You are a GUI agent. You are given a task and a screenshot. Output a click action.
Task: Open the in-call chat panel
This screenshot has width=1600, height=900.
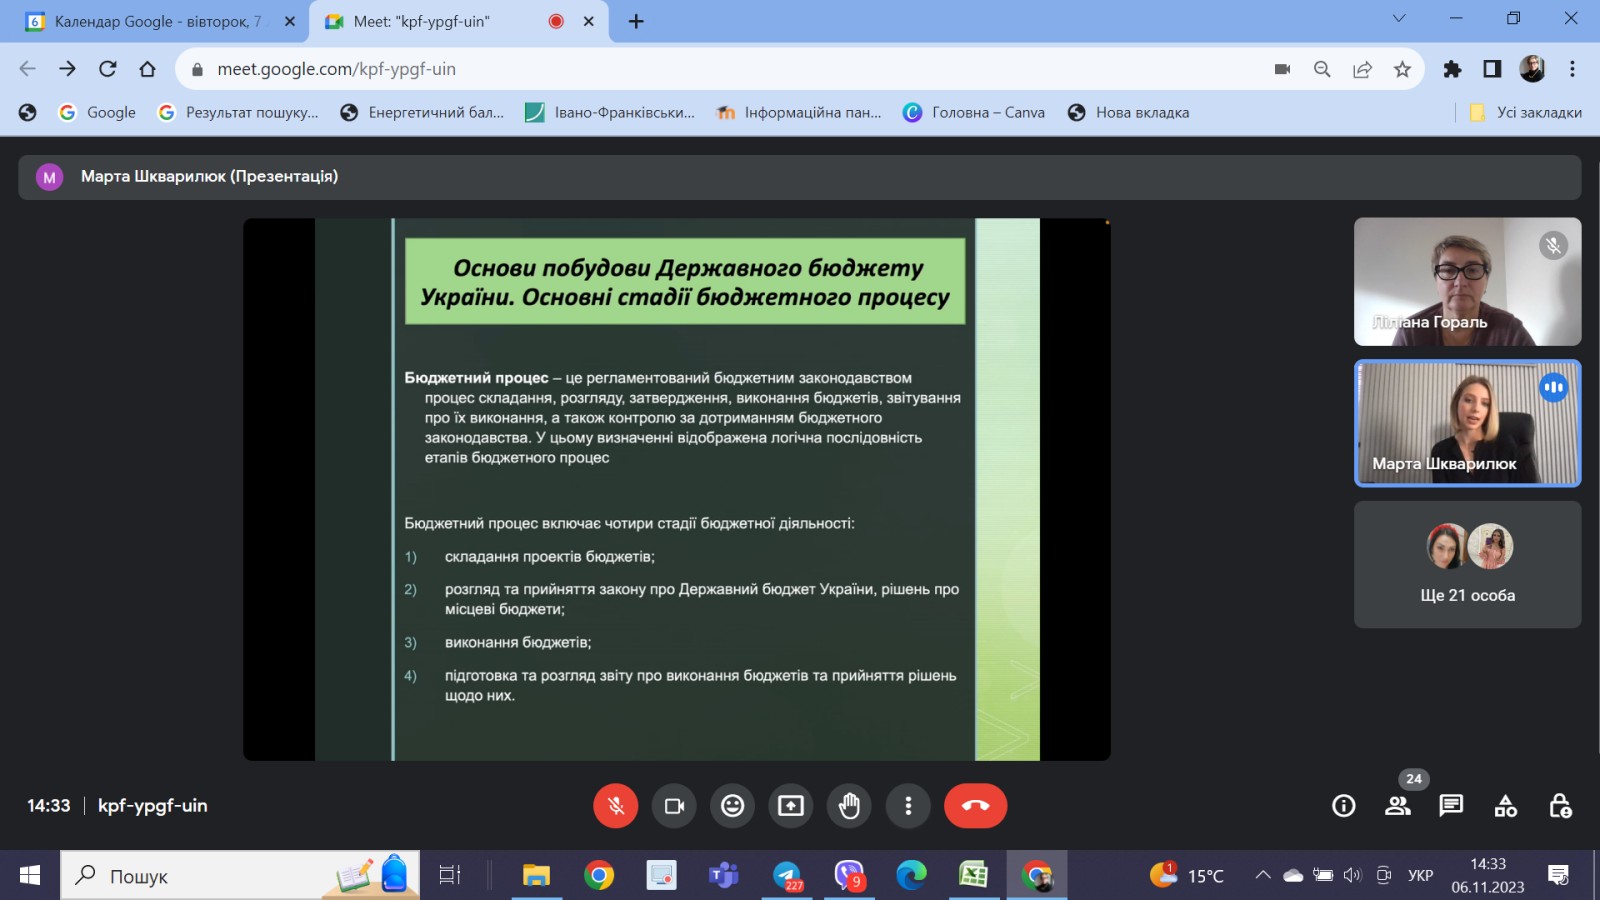[1450, 805]
